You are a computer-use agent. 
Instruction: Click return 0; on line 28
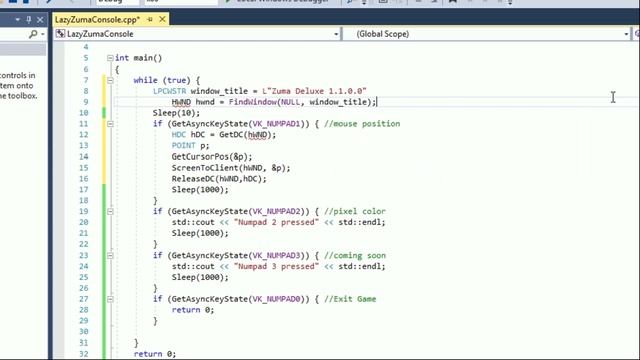tap(193, 310)
